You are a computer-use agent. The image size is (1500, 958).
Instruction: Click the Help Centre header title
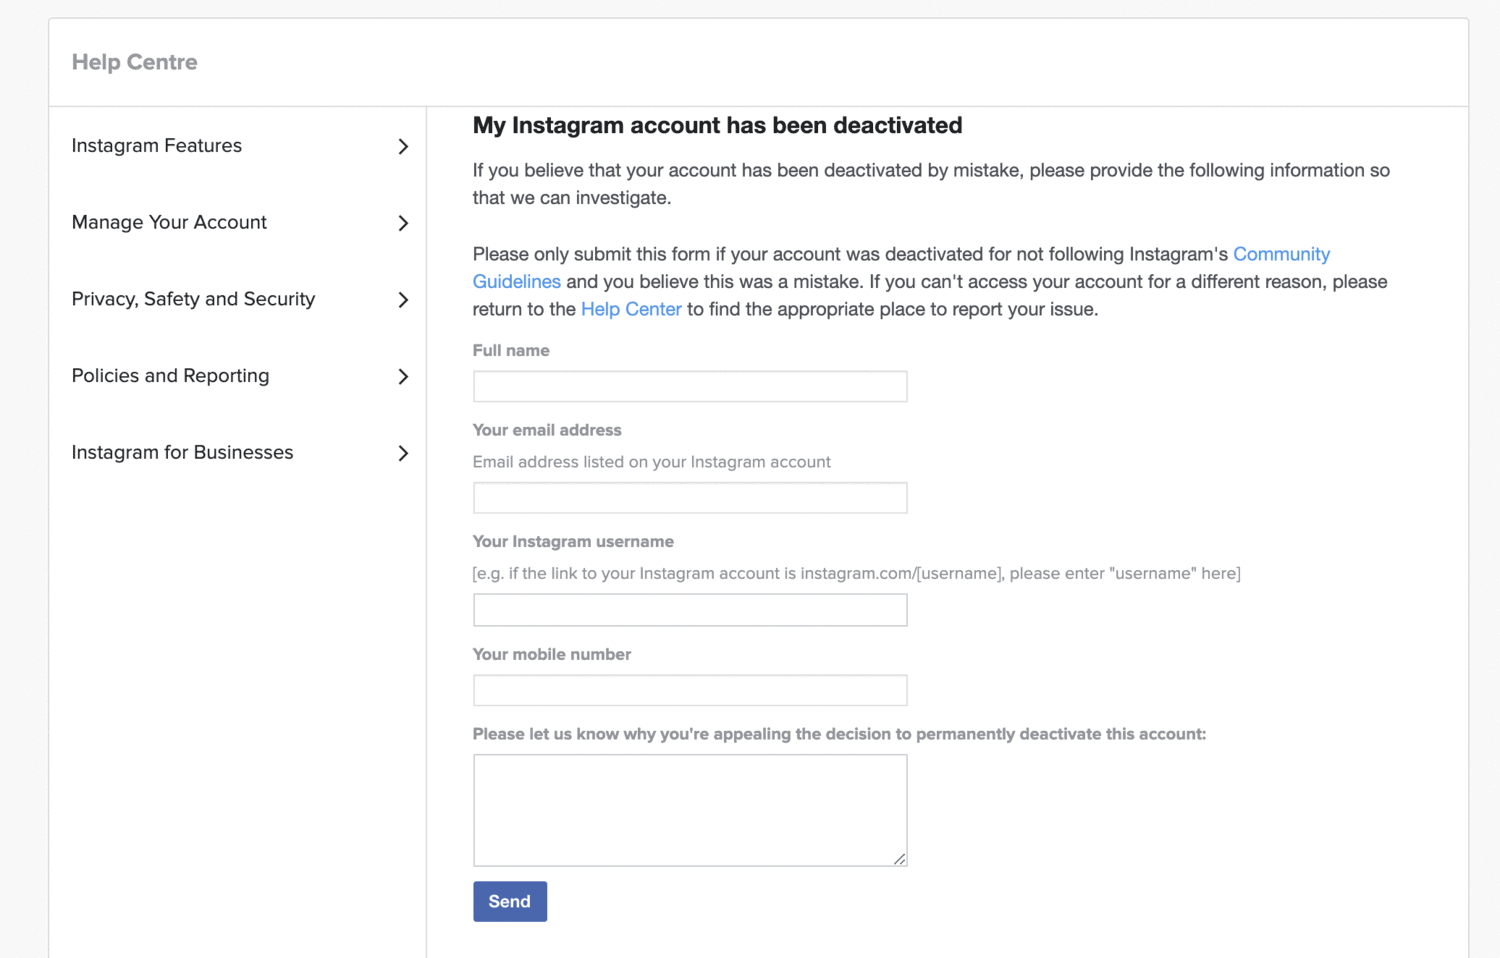click(x=134, y=62)
